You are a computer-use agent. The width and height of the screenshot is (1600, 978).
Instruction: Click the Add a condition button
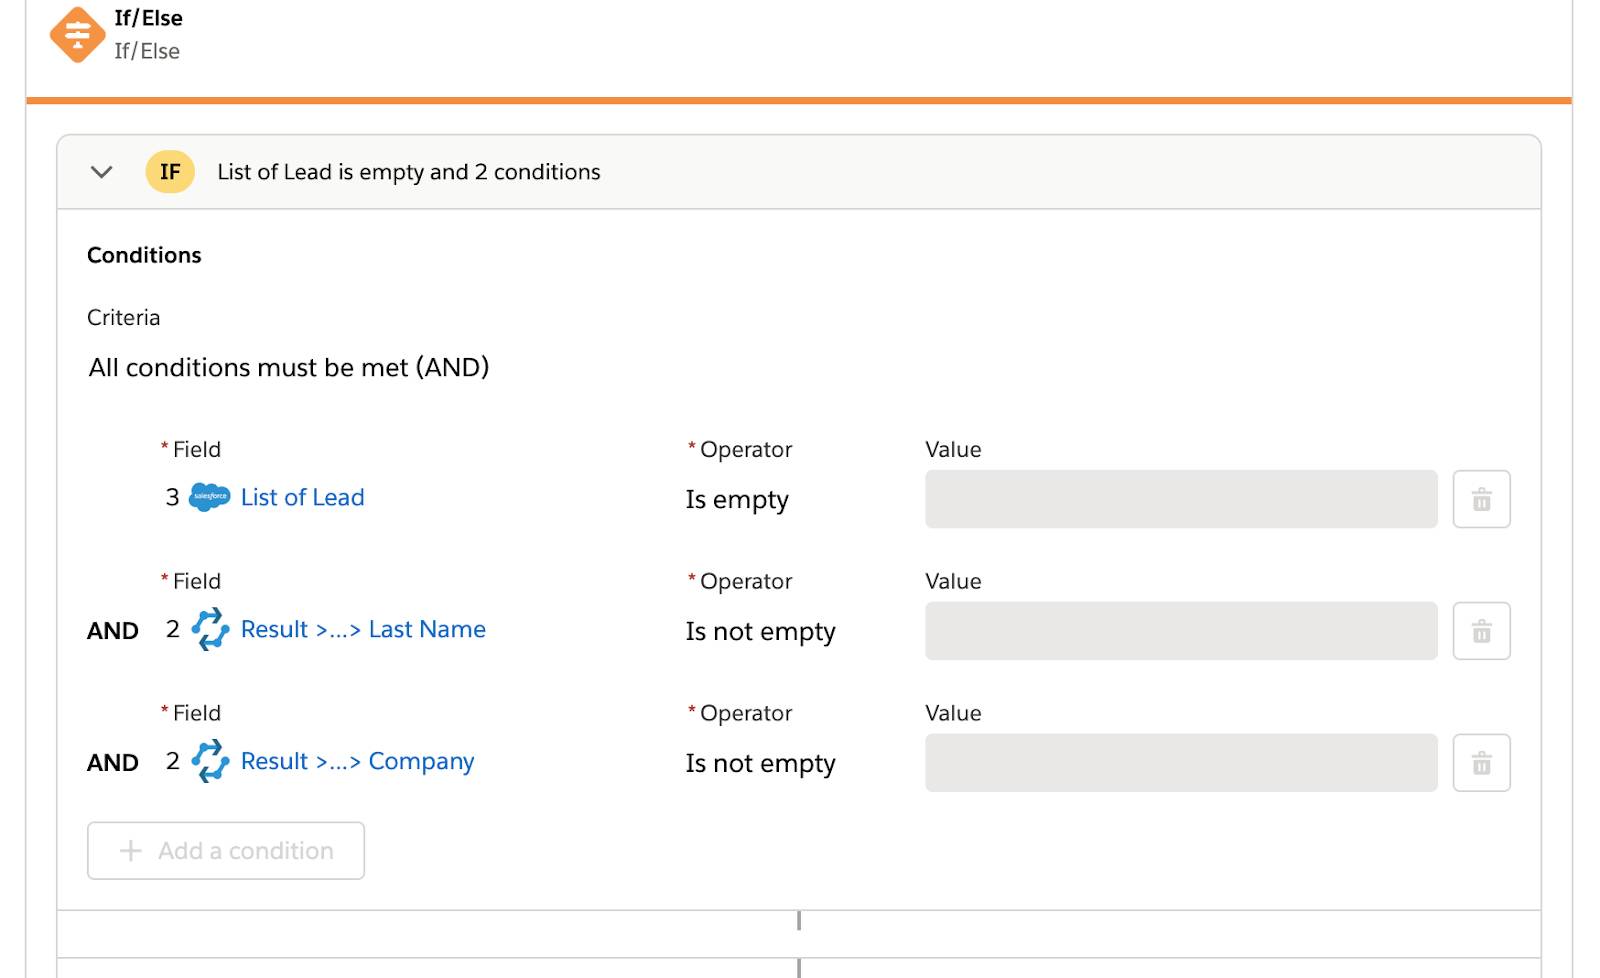pos(226,851)
